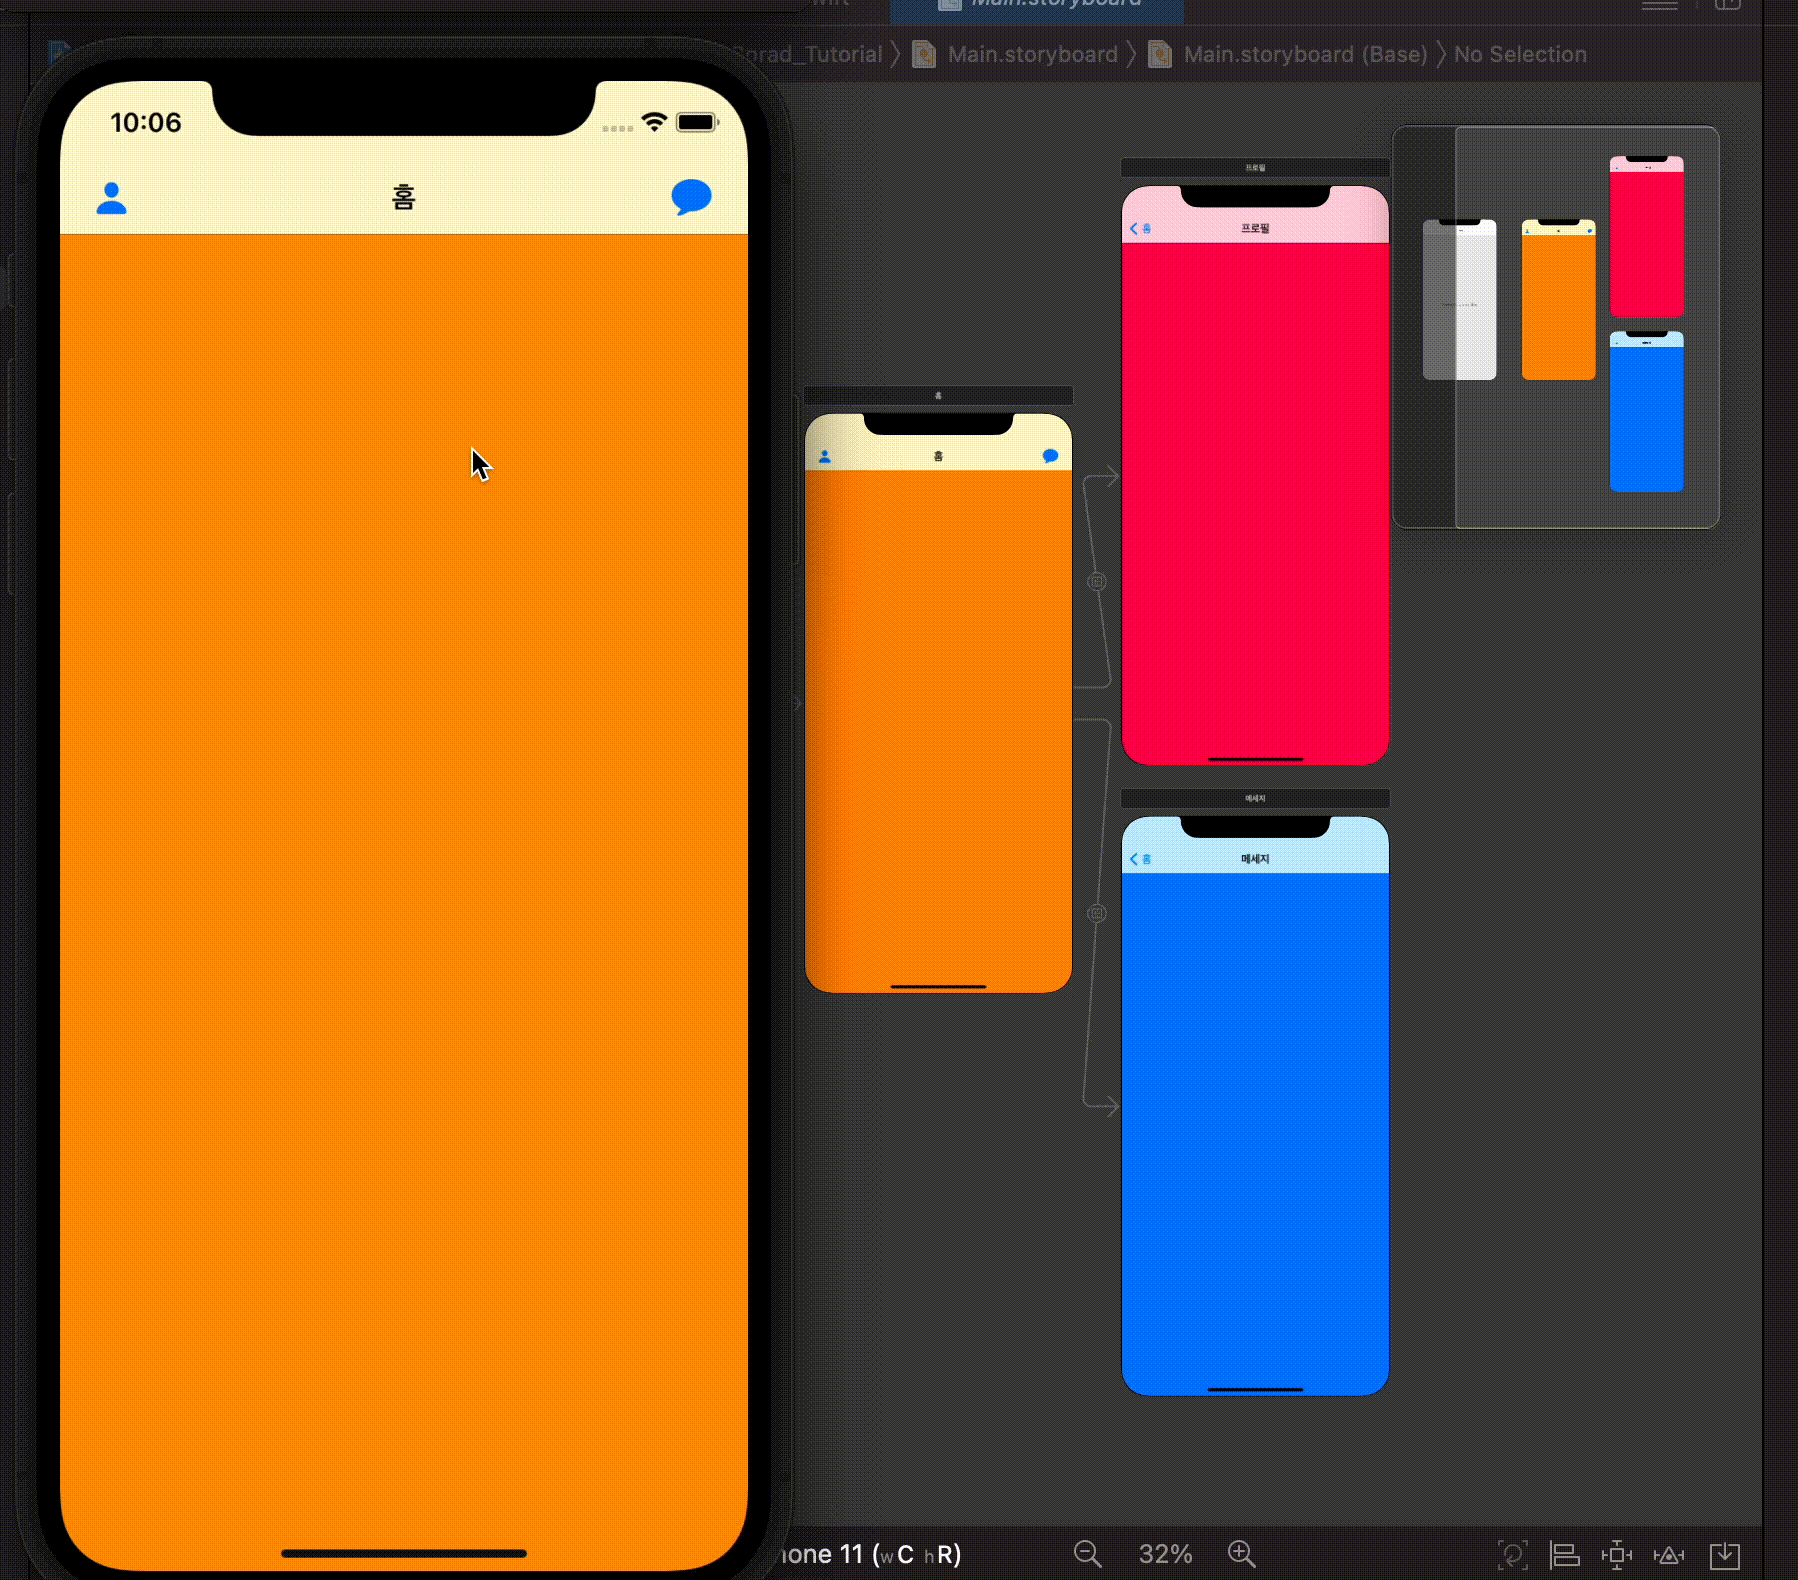1798x1580 pixels.
Task: Click the blue scene thumbnail in the minimap
Action: point(1646,411)
